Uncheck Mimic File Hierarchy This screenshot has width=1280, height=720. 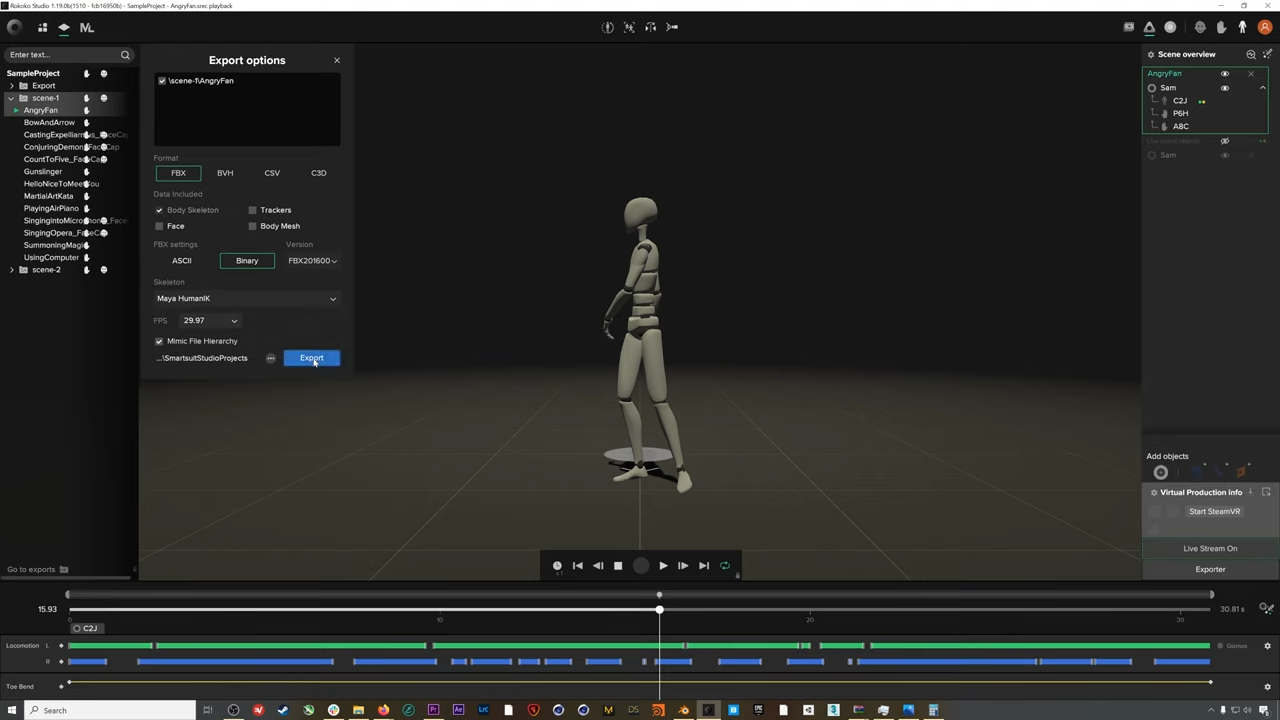(x=159, y=341)
